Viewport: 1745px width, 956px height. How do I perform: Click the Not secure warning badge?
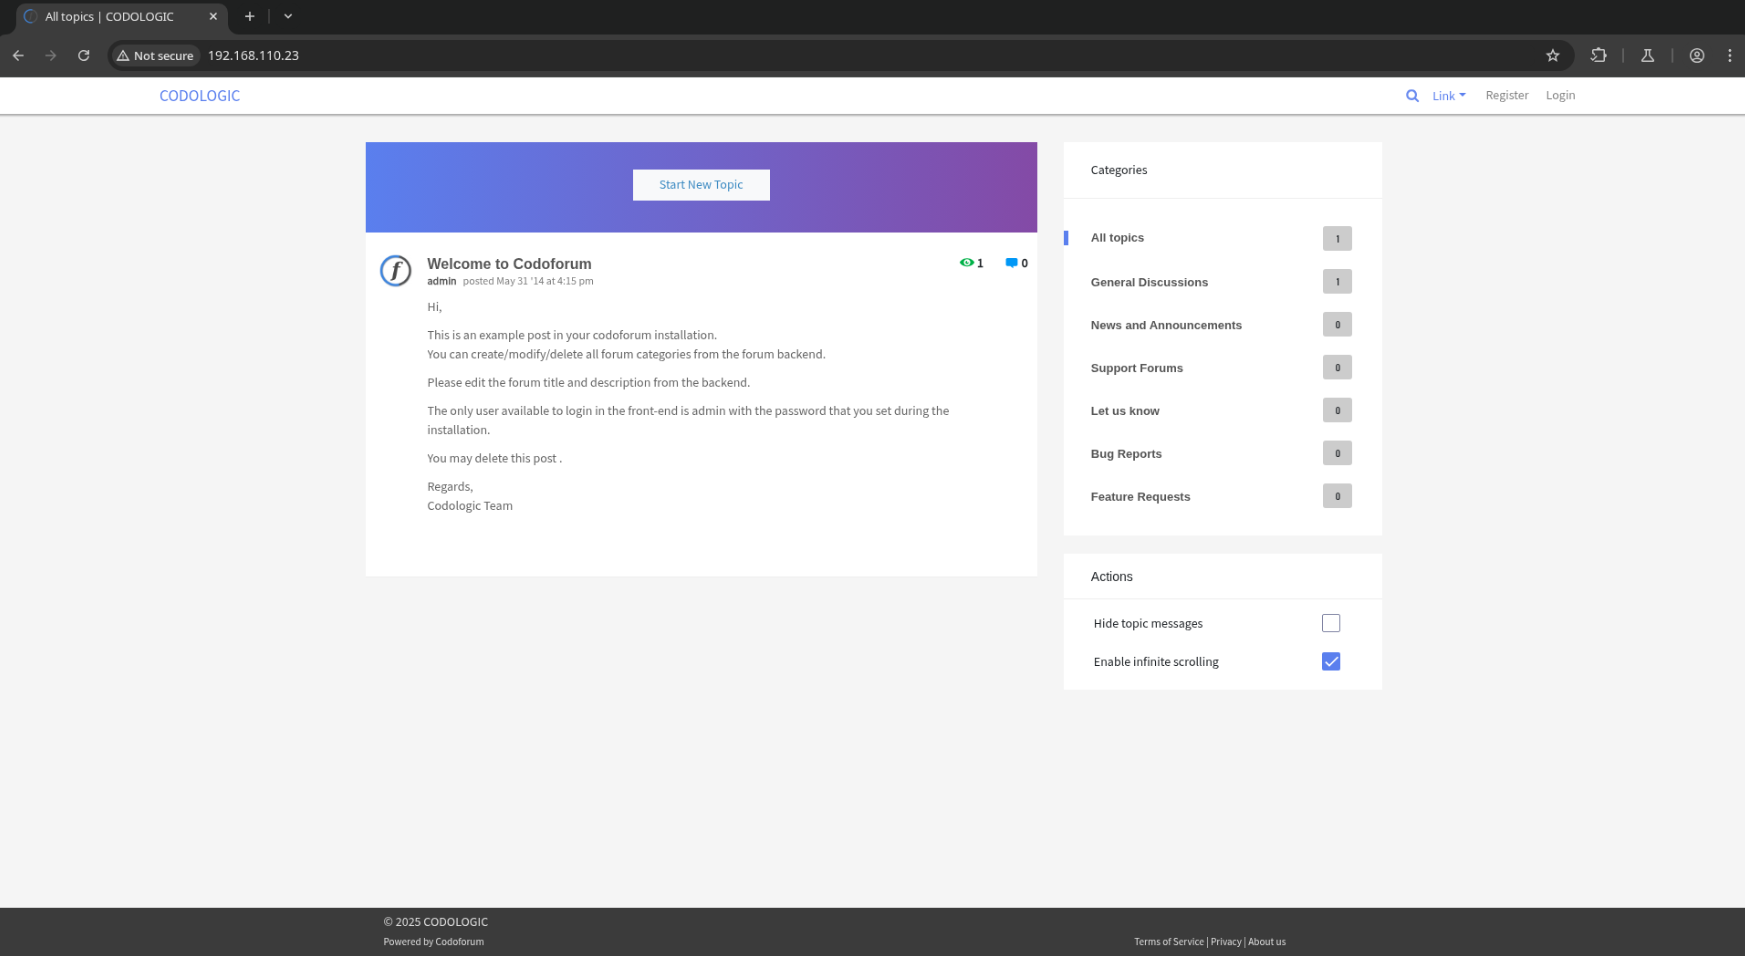155,56
